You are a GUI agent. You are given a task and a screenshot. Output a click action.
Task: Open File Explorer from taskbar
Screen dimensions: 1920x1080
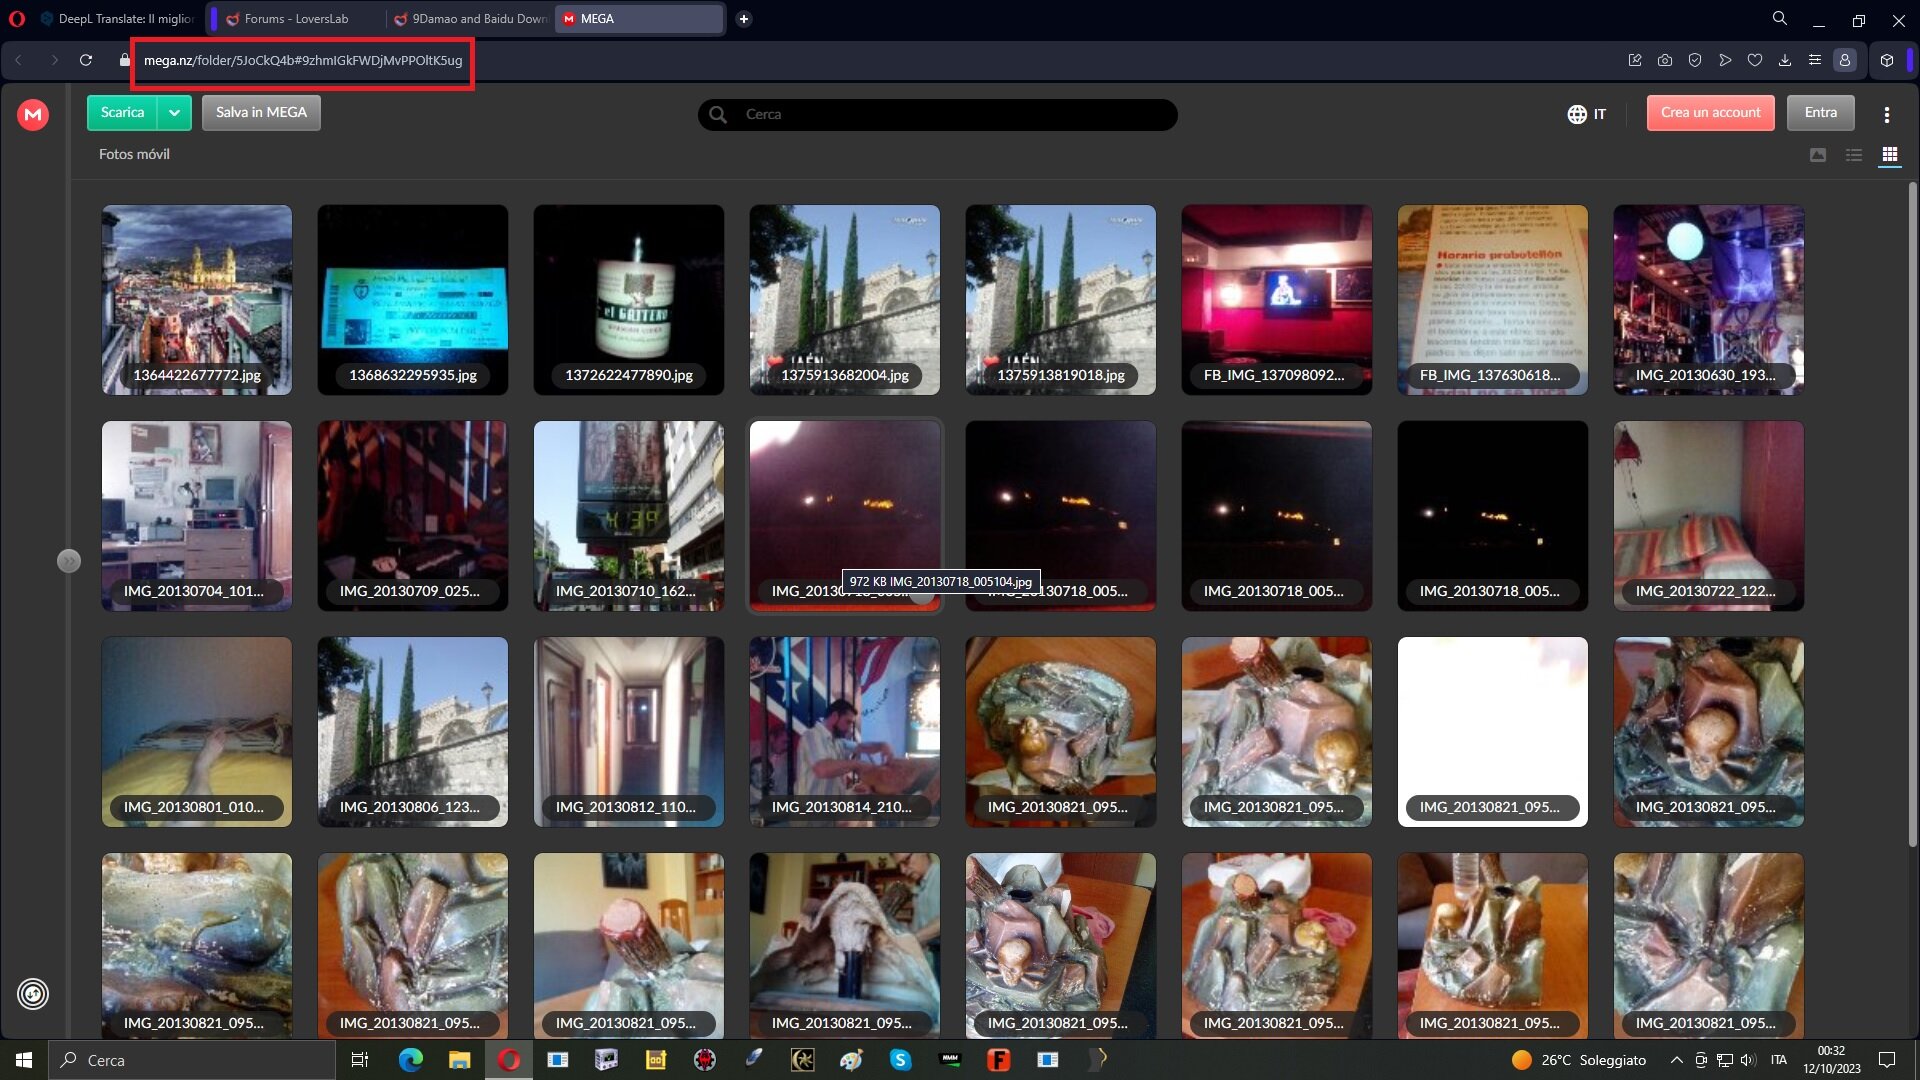point(459,1060)
